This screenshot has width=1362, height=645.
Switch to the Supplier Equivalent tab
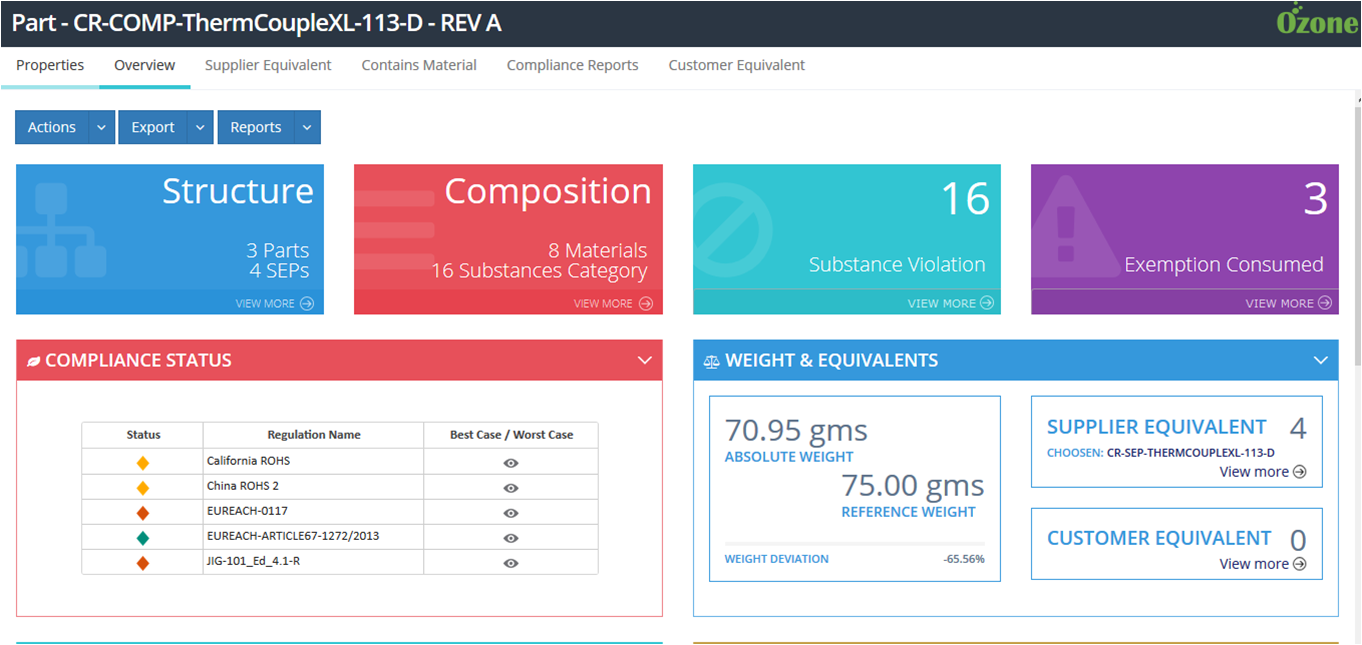[x=268, y=66]
